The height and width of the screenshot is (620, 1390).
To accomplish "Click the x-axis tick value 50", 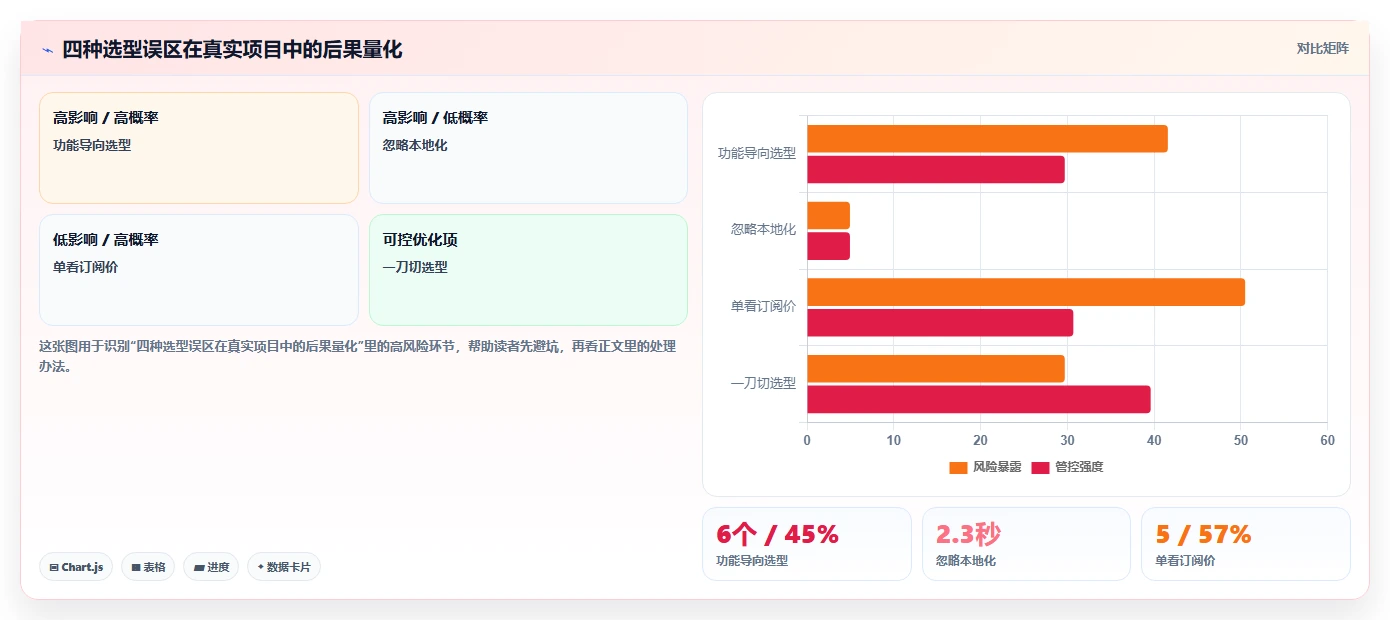I will (x=1241, y=440).
